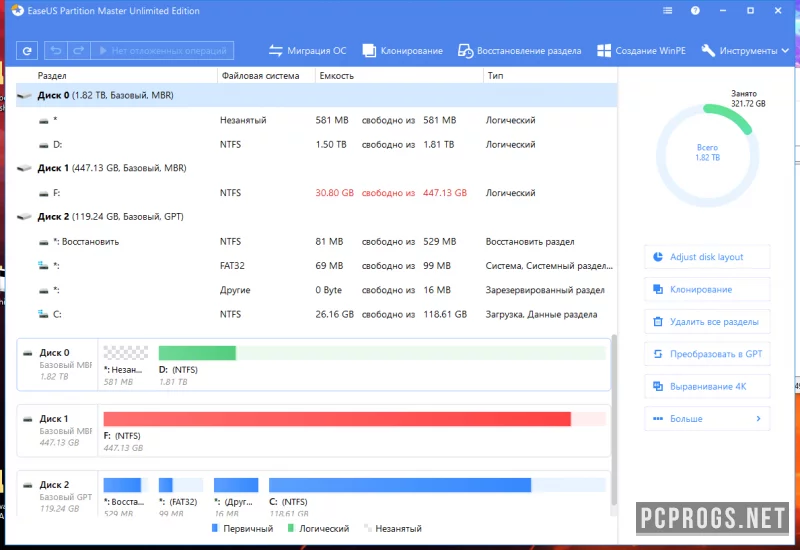
Task: Click the Undo arrow button
Action: click(56, 51)
